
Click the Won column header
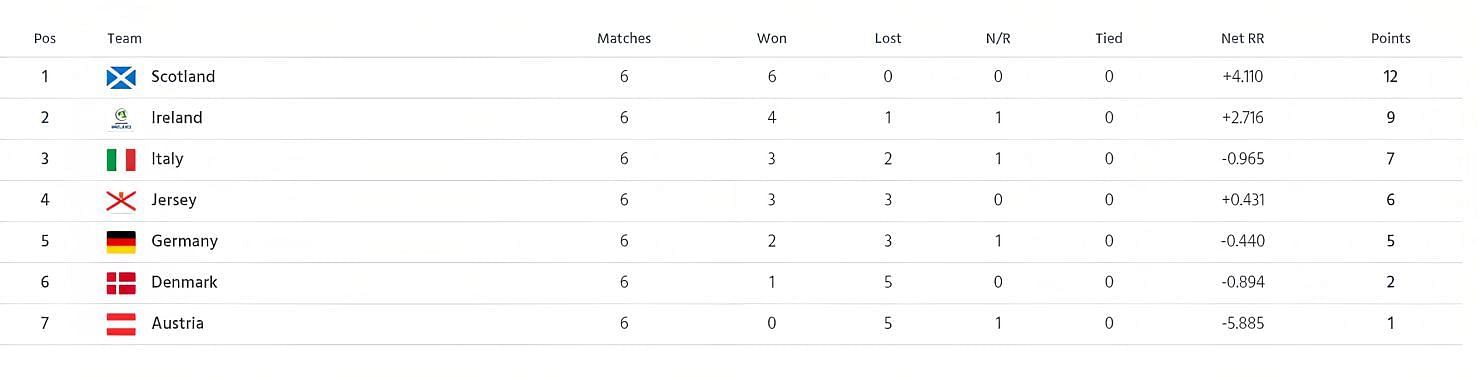click(772, 38)
